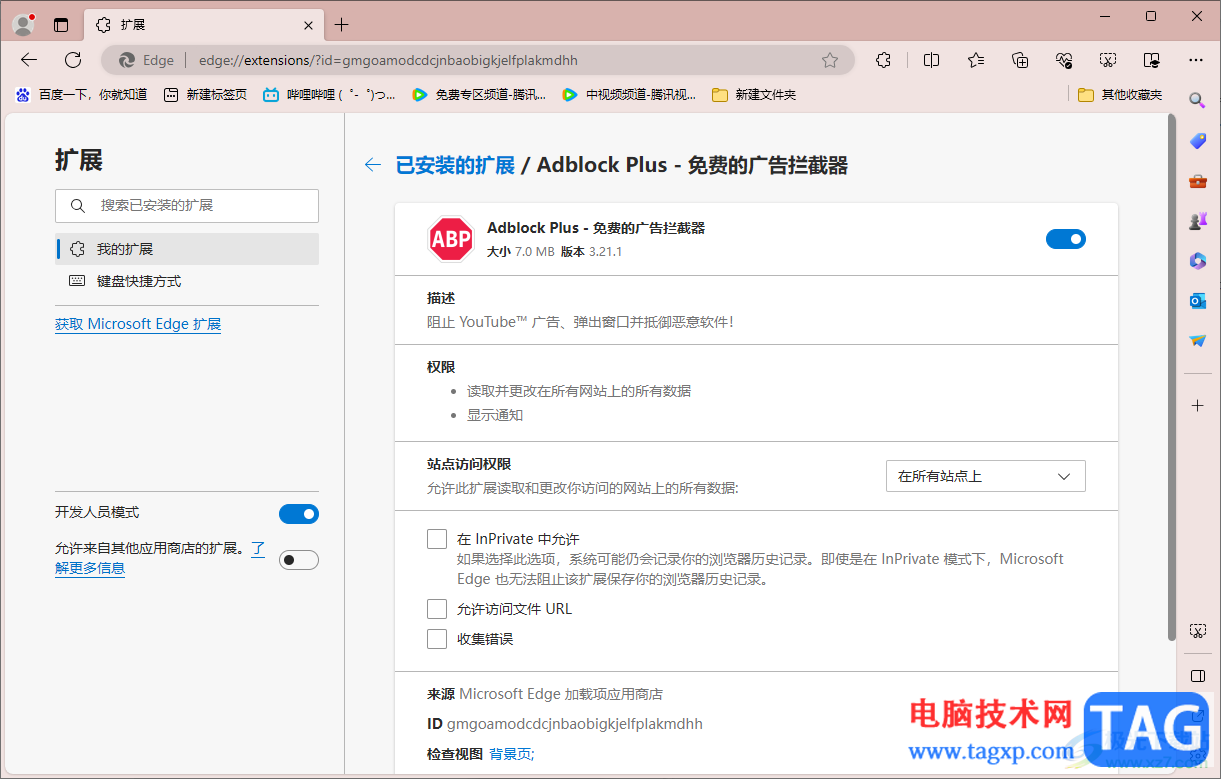Open the tab actions menu icon
This screenshot has height=779, width=1221.
point(61,24)
